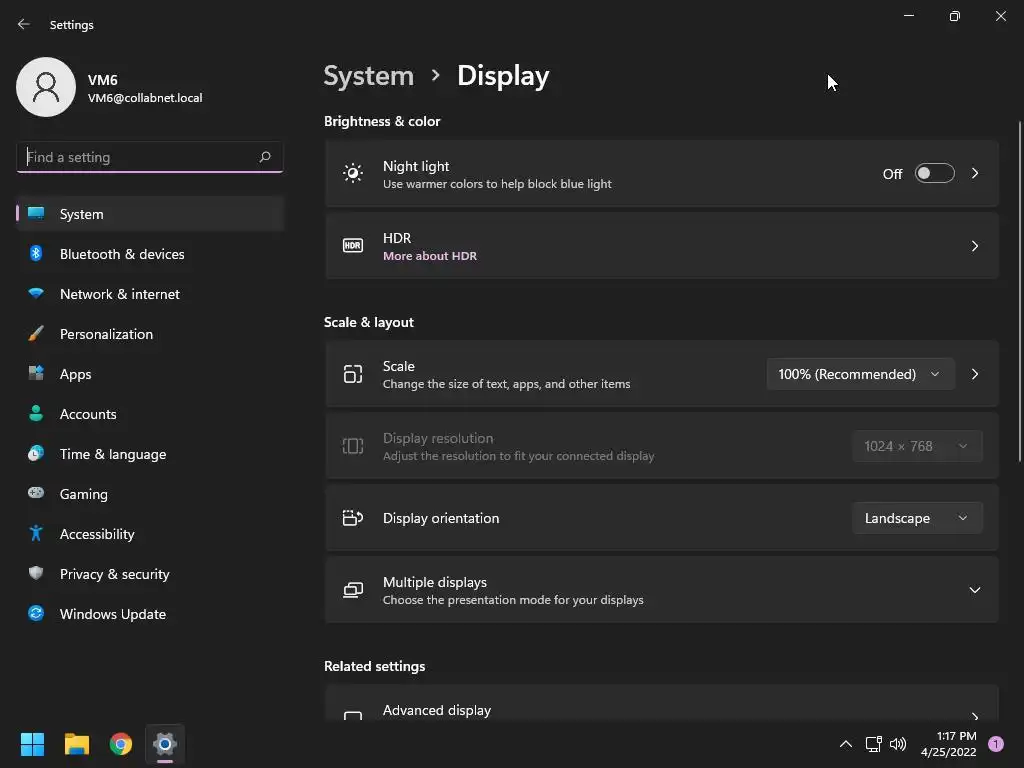Open the Scale 100% (Recommended) dropdown
This screenshot has height=768, width=1024.
[860, 374]
